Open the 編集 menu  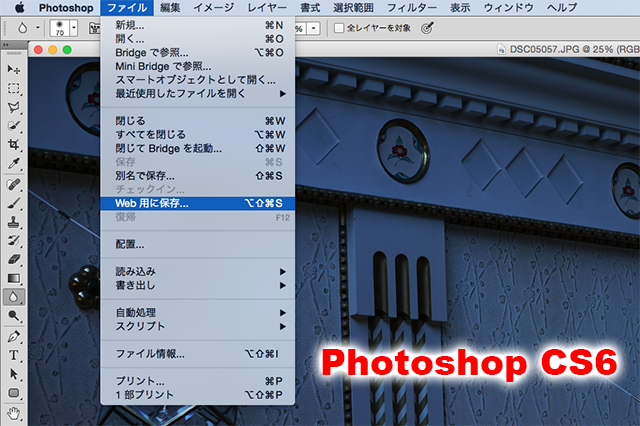click(x=170, y=7)
